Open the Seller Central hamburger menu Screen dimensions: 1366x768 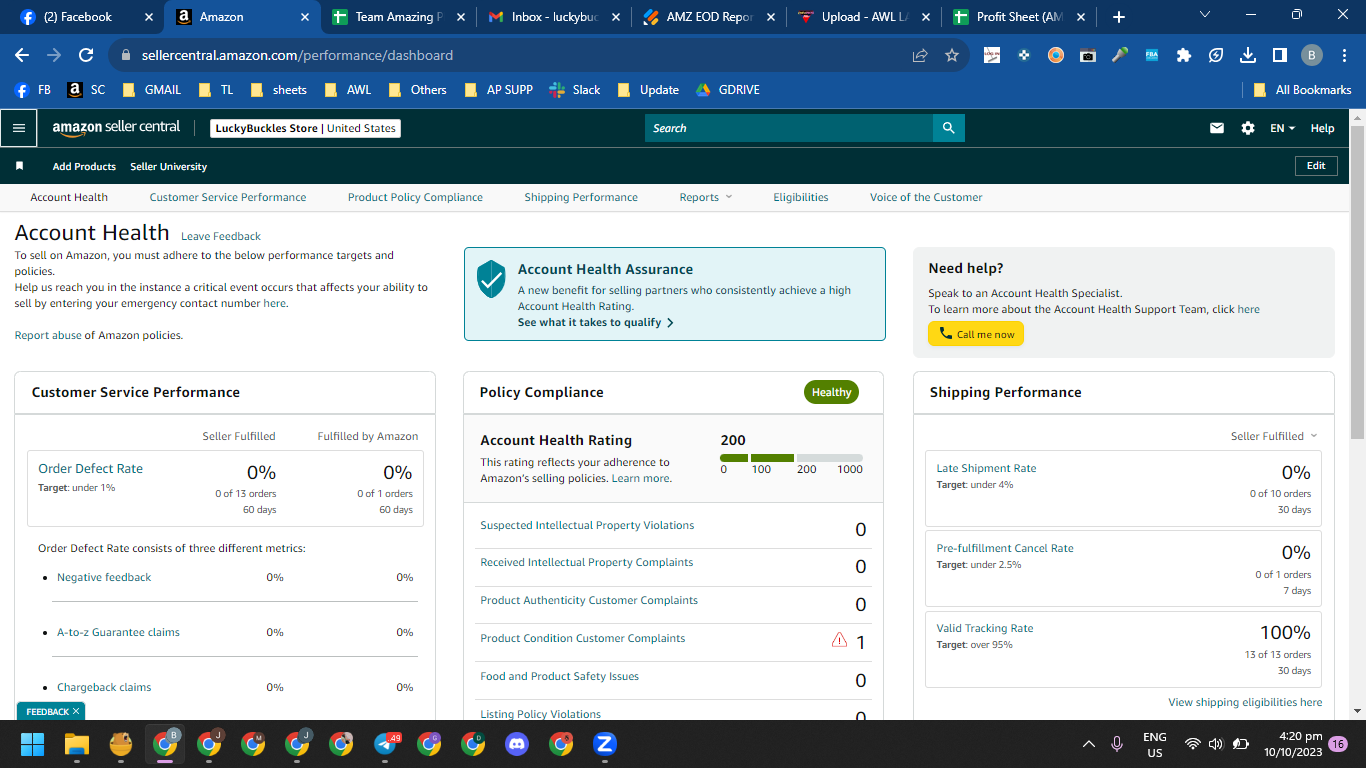pyautogui.click(x=18, y=128)
